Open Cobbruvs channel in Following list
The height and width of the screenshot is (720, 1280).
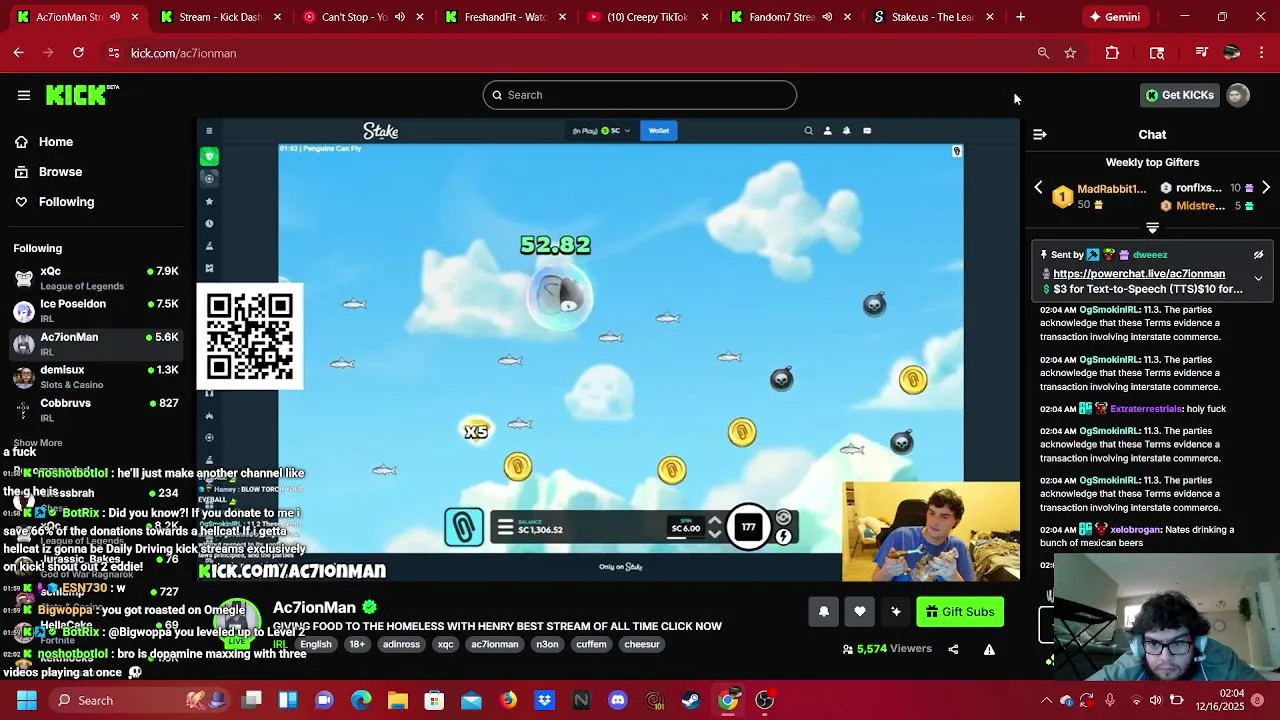[96, 410]
